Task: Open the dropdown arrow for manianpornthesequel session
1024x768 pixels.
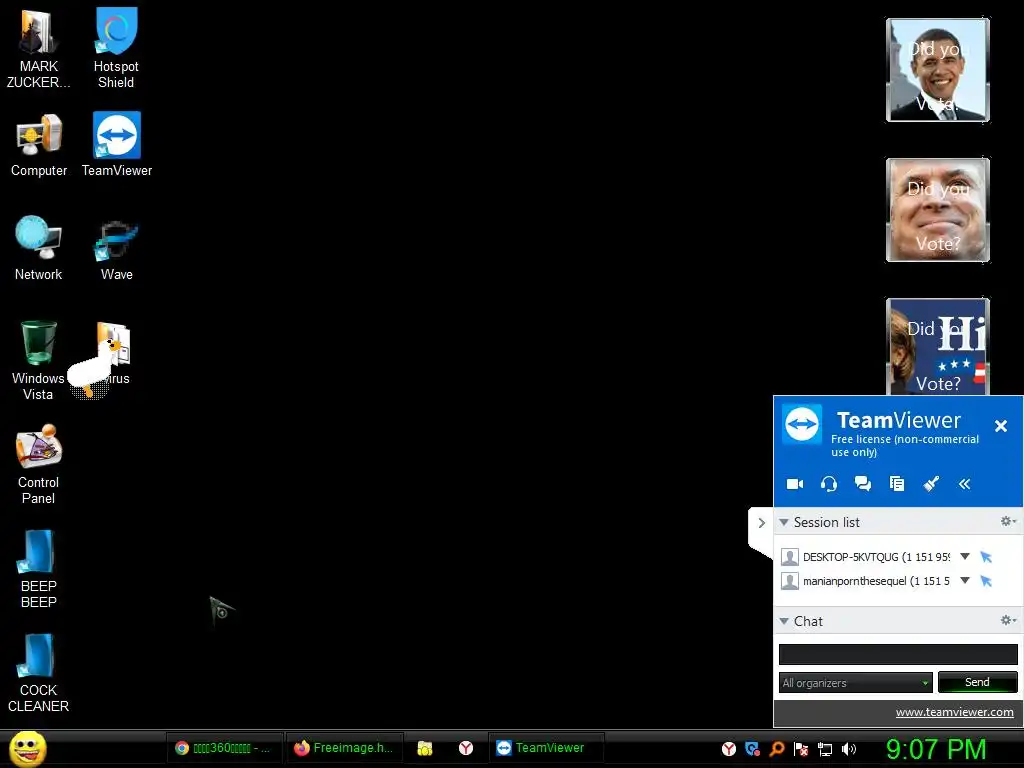Action: point(965,581)
